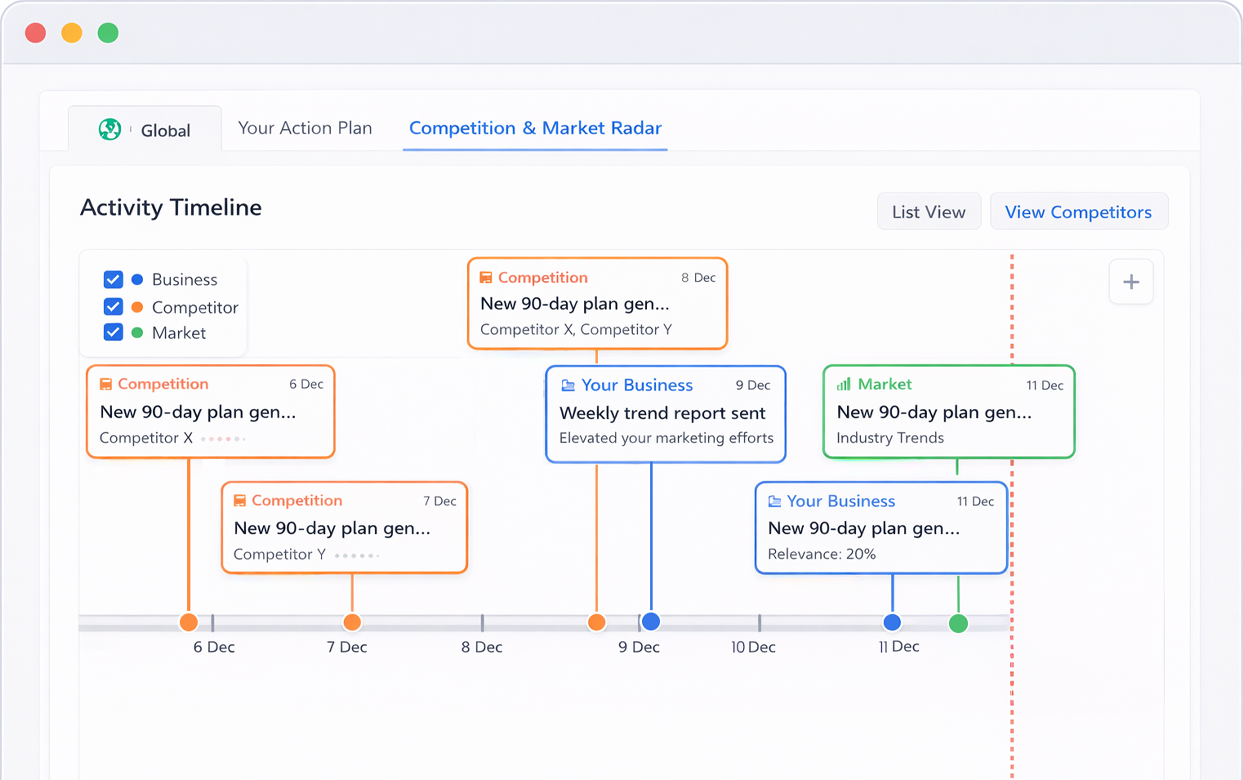Open the Relevance: 20% business card
1243x780 pixels.
[x=881, y=528]
